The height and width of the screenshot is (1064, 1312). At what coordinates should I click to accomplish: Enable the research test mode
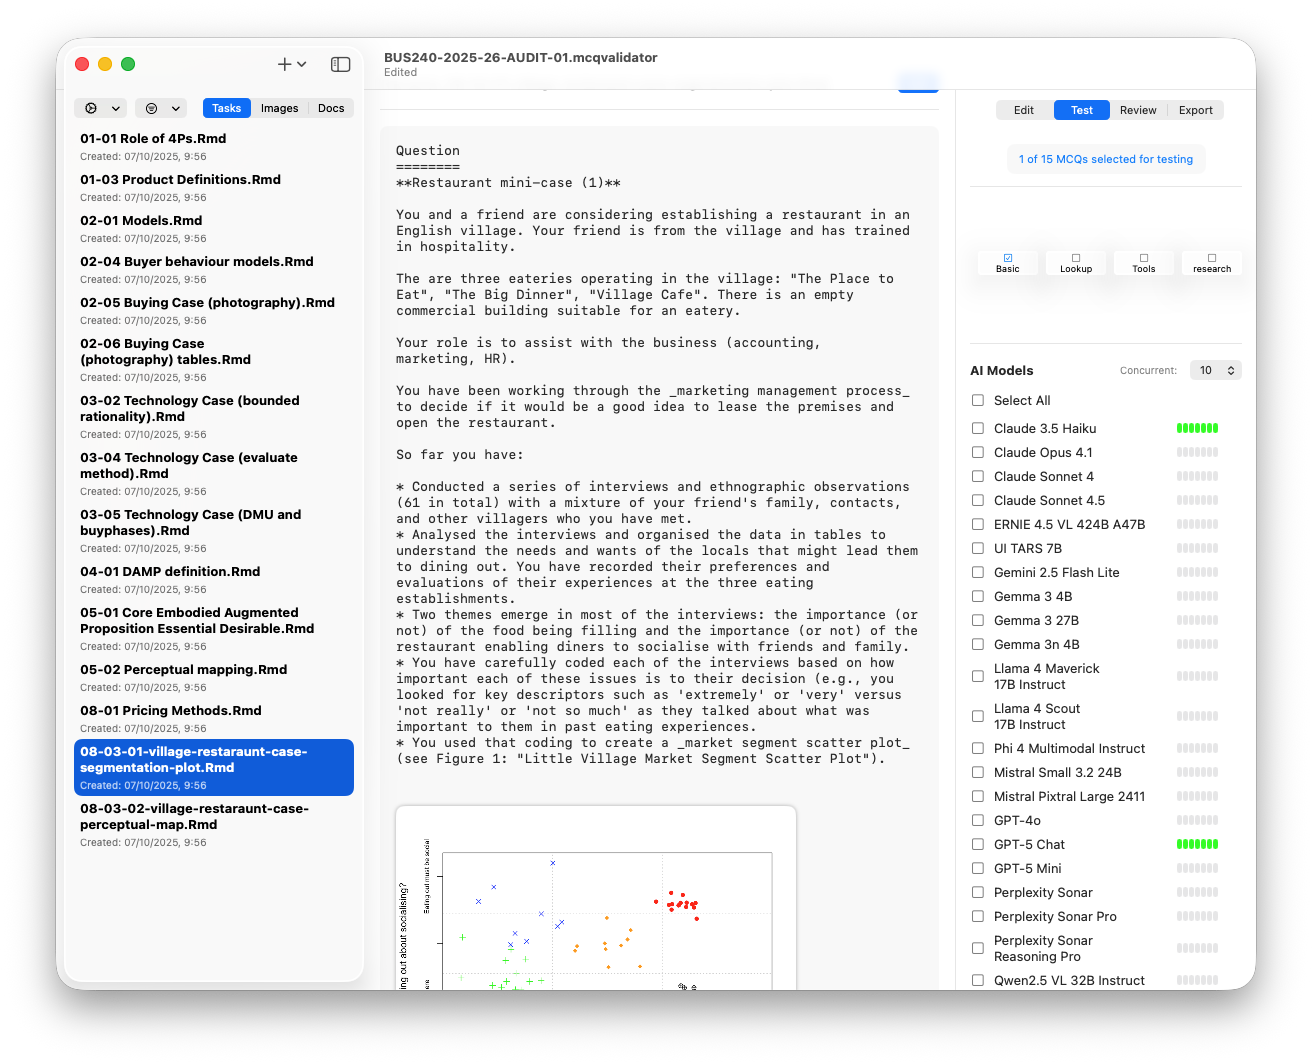[1212, 263]
